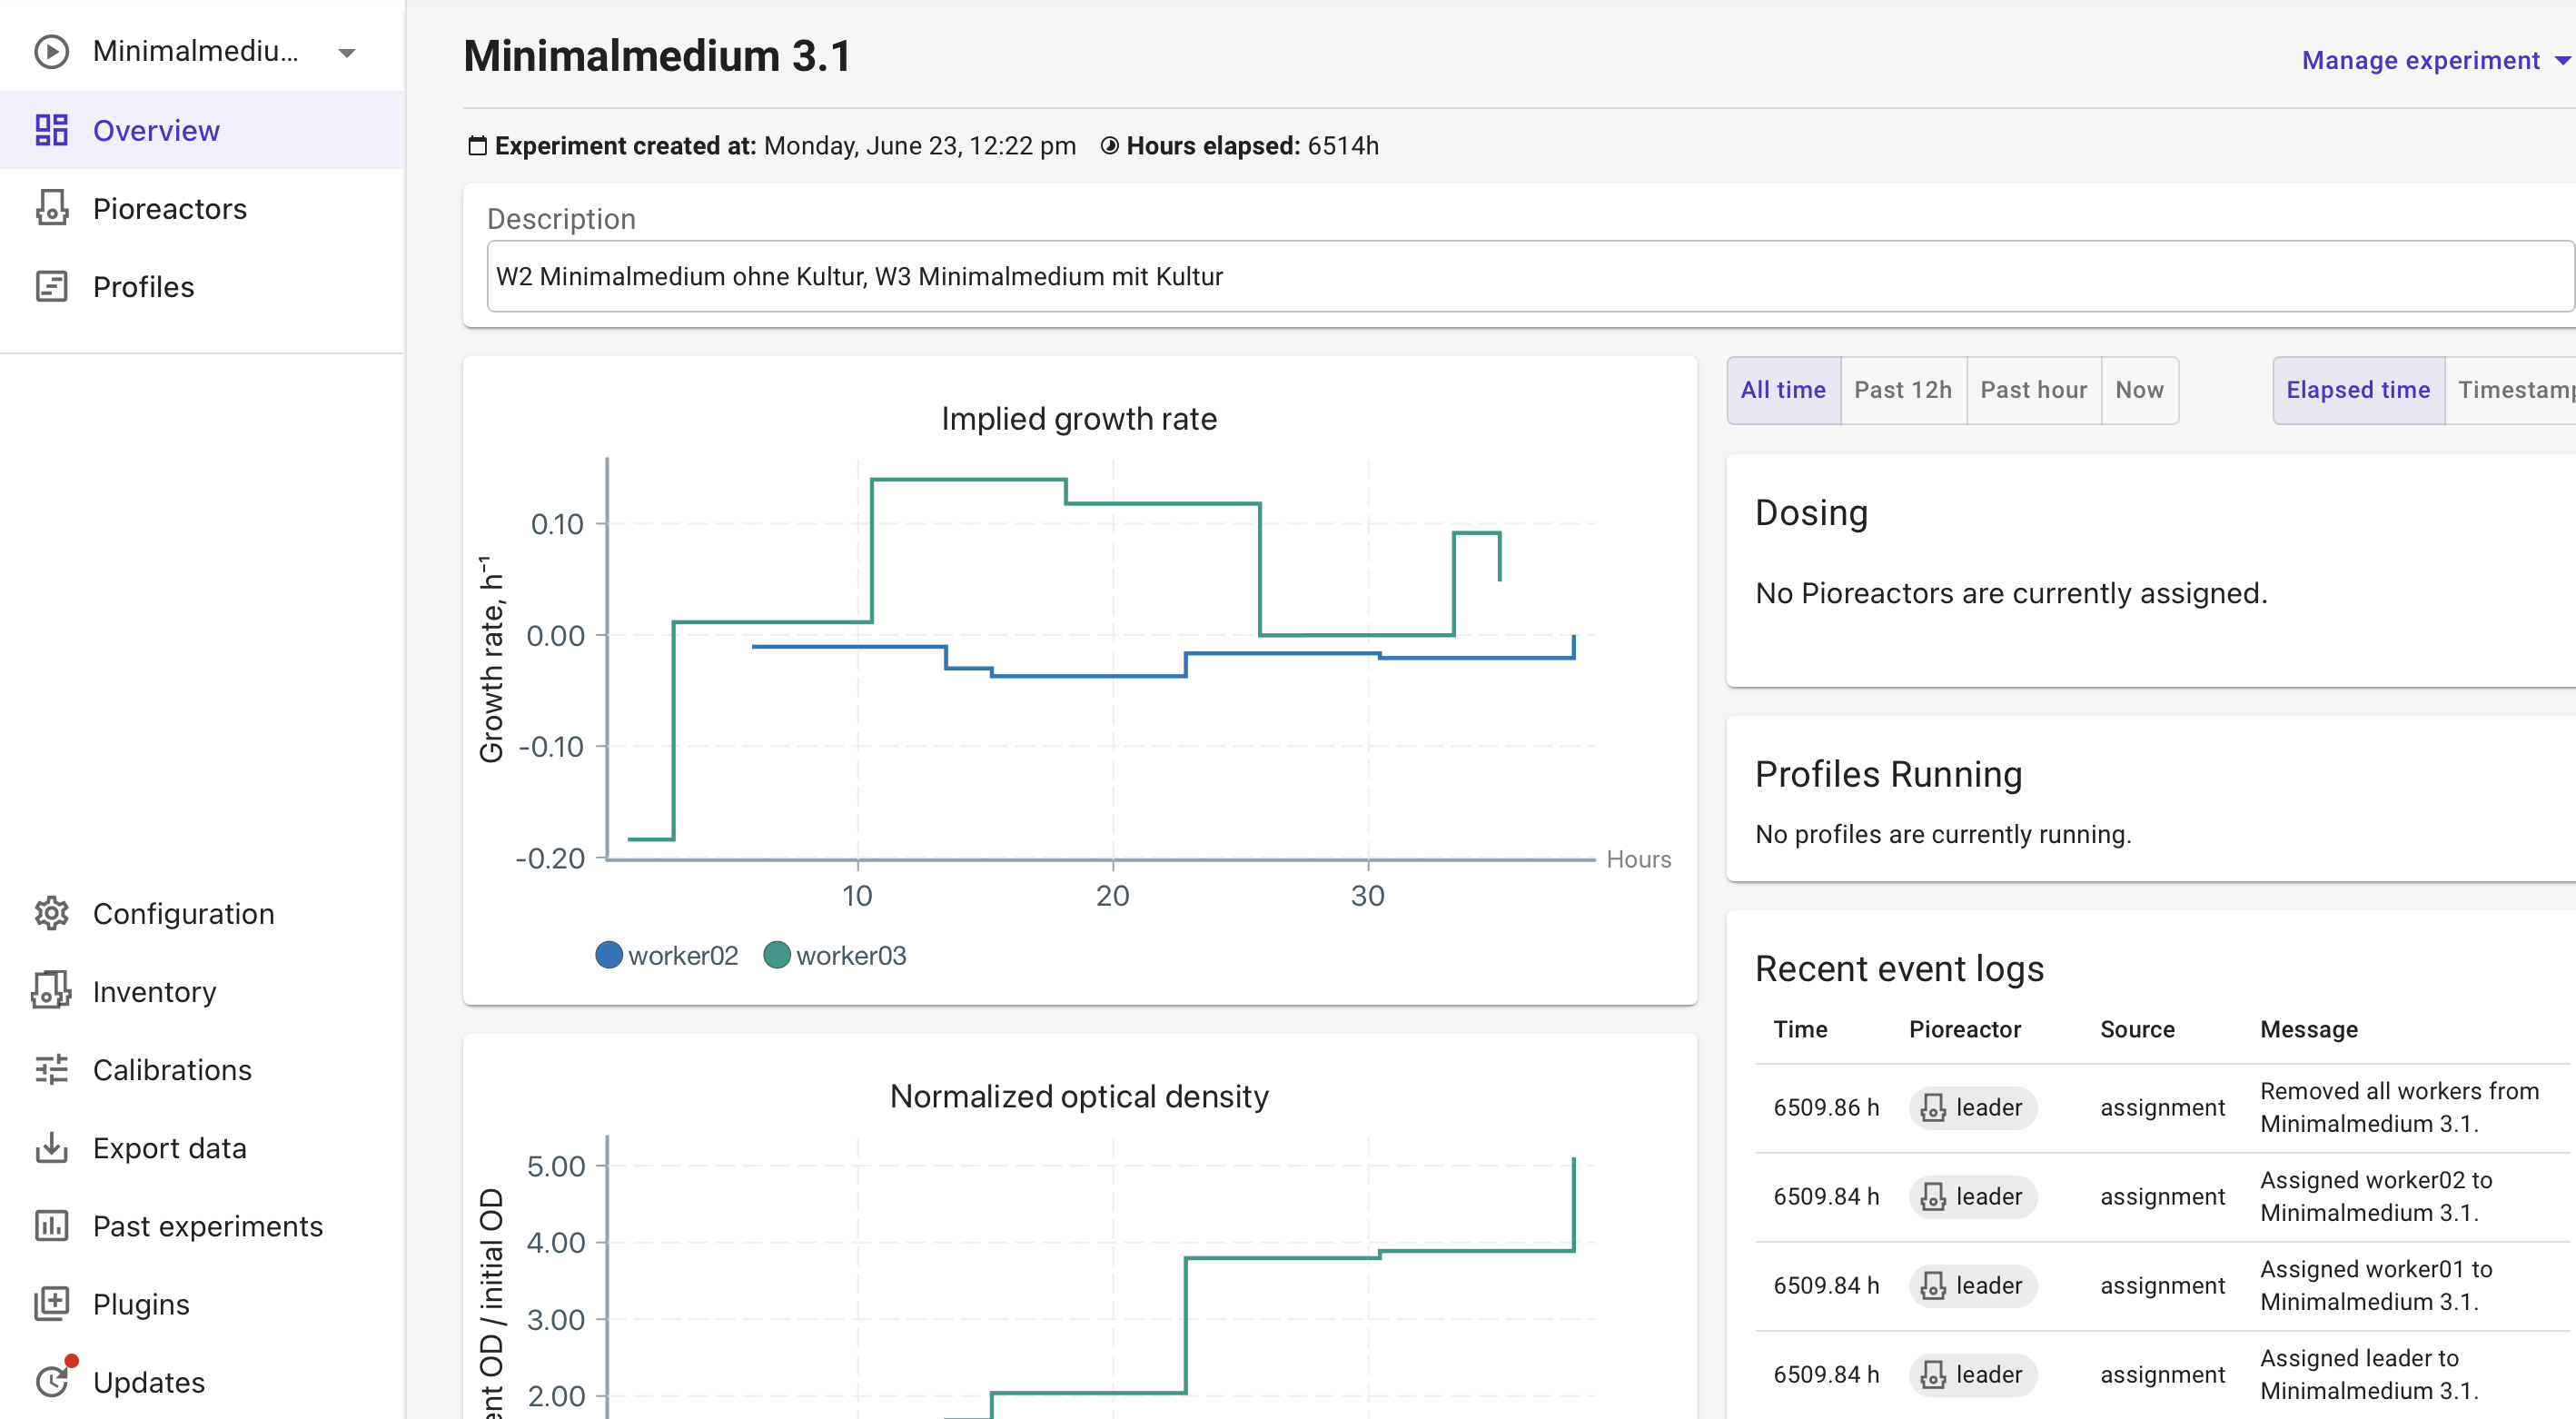Open the Configuration gear icon
This screenshot has height=1419, width=2576.
pos(51,913)
